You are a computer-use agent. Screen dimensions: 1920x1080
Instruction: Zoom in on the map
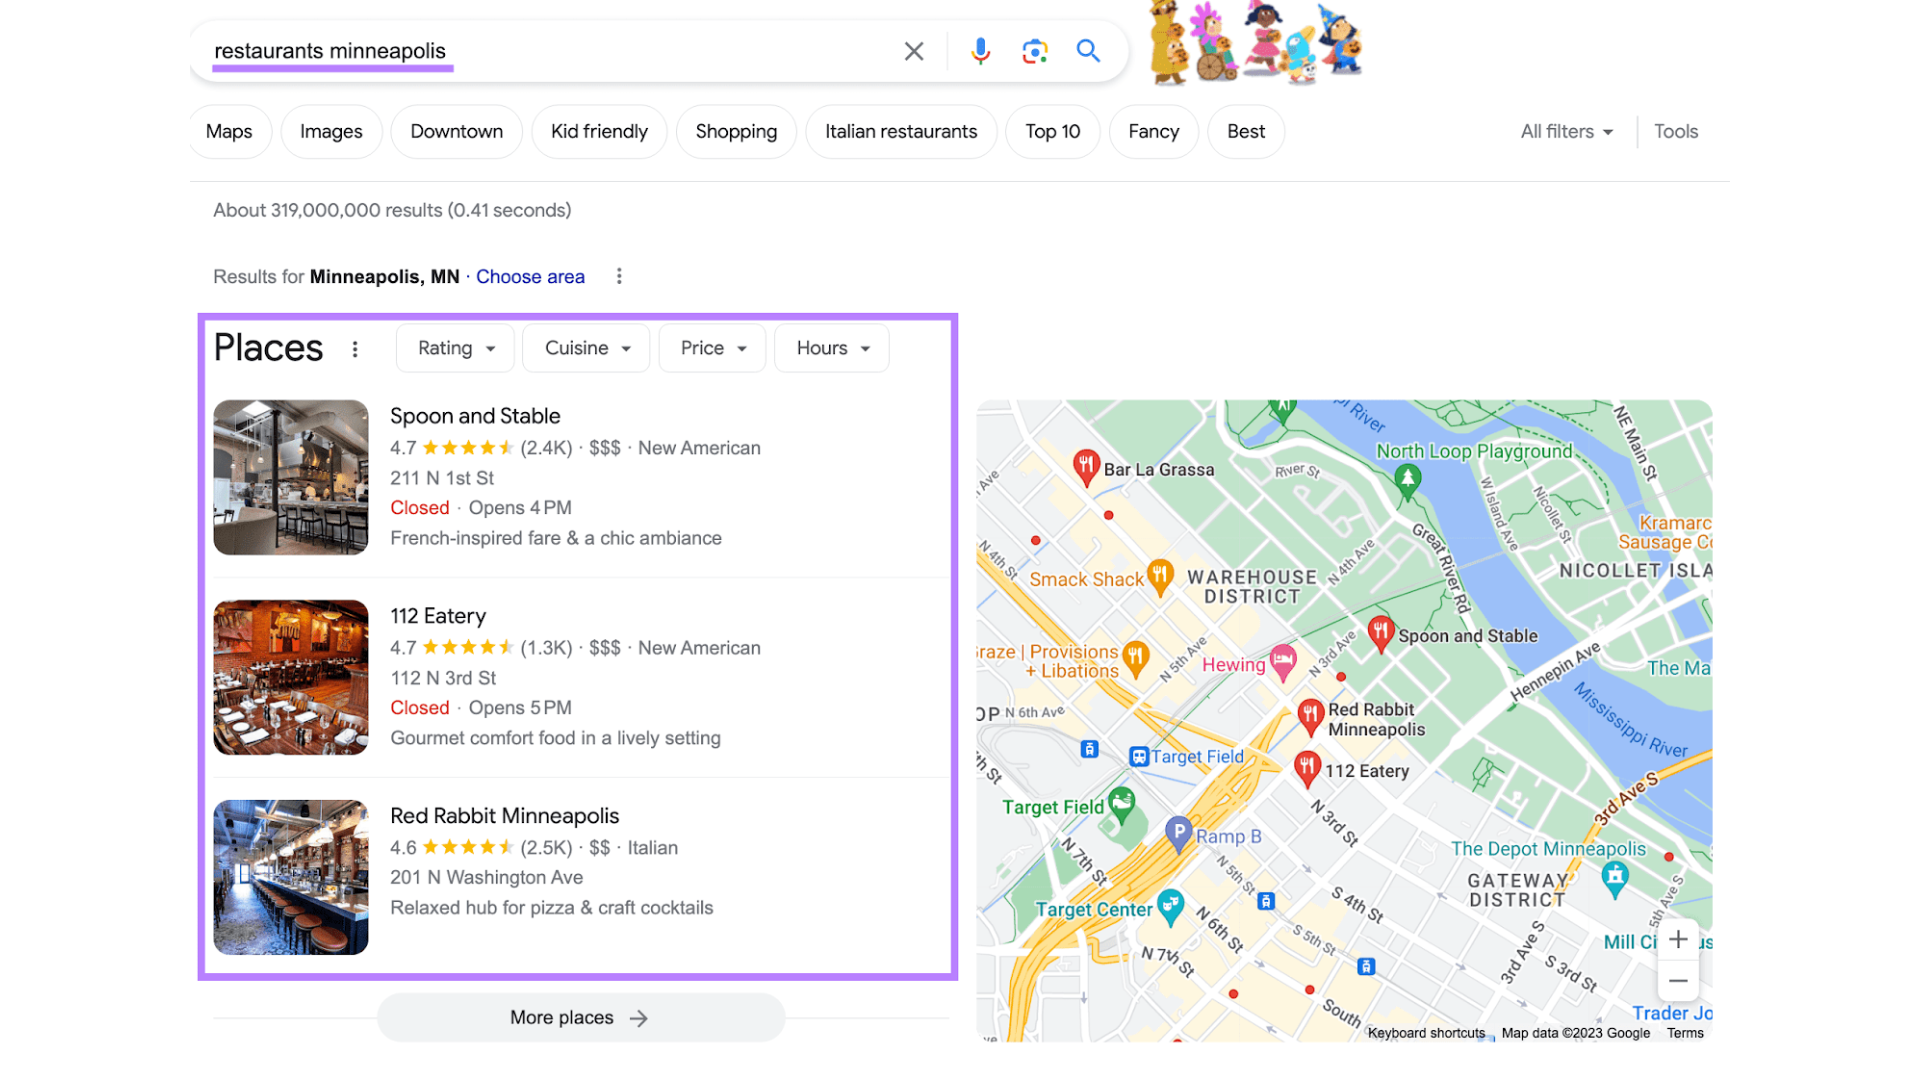1678,939
